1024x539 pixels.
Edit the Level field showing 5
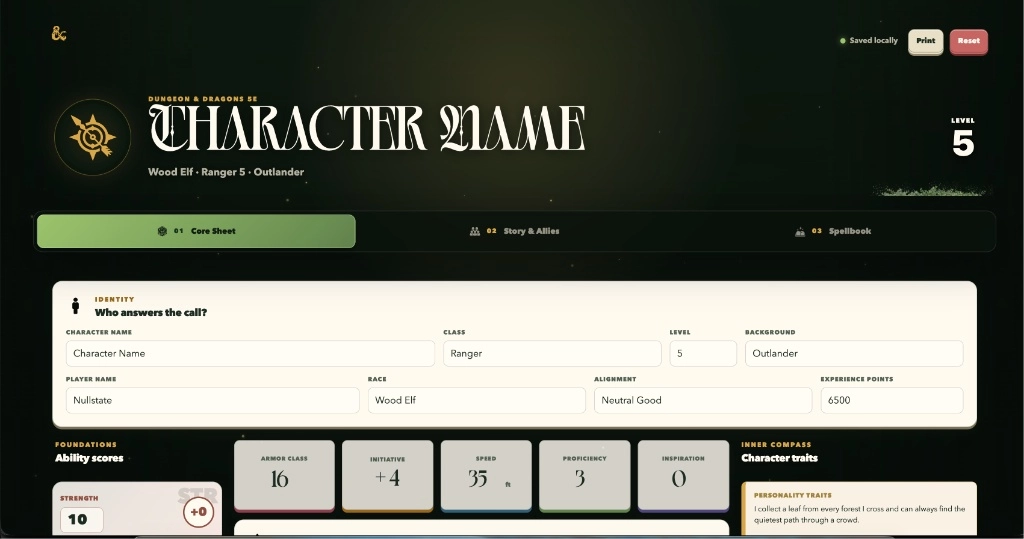(x=703, y=353)
